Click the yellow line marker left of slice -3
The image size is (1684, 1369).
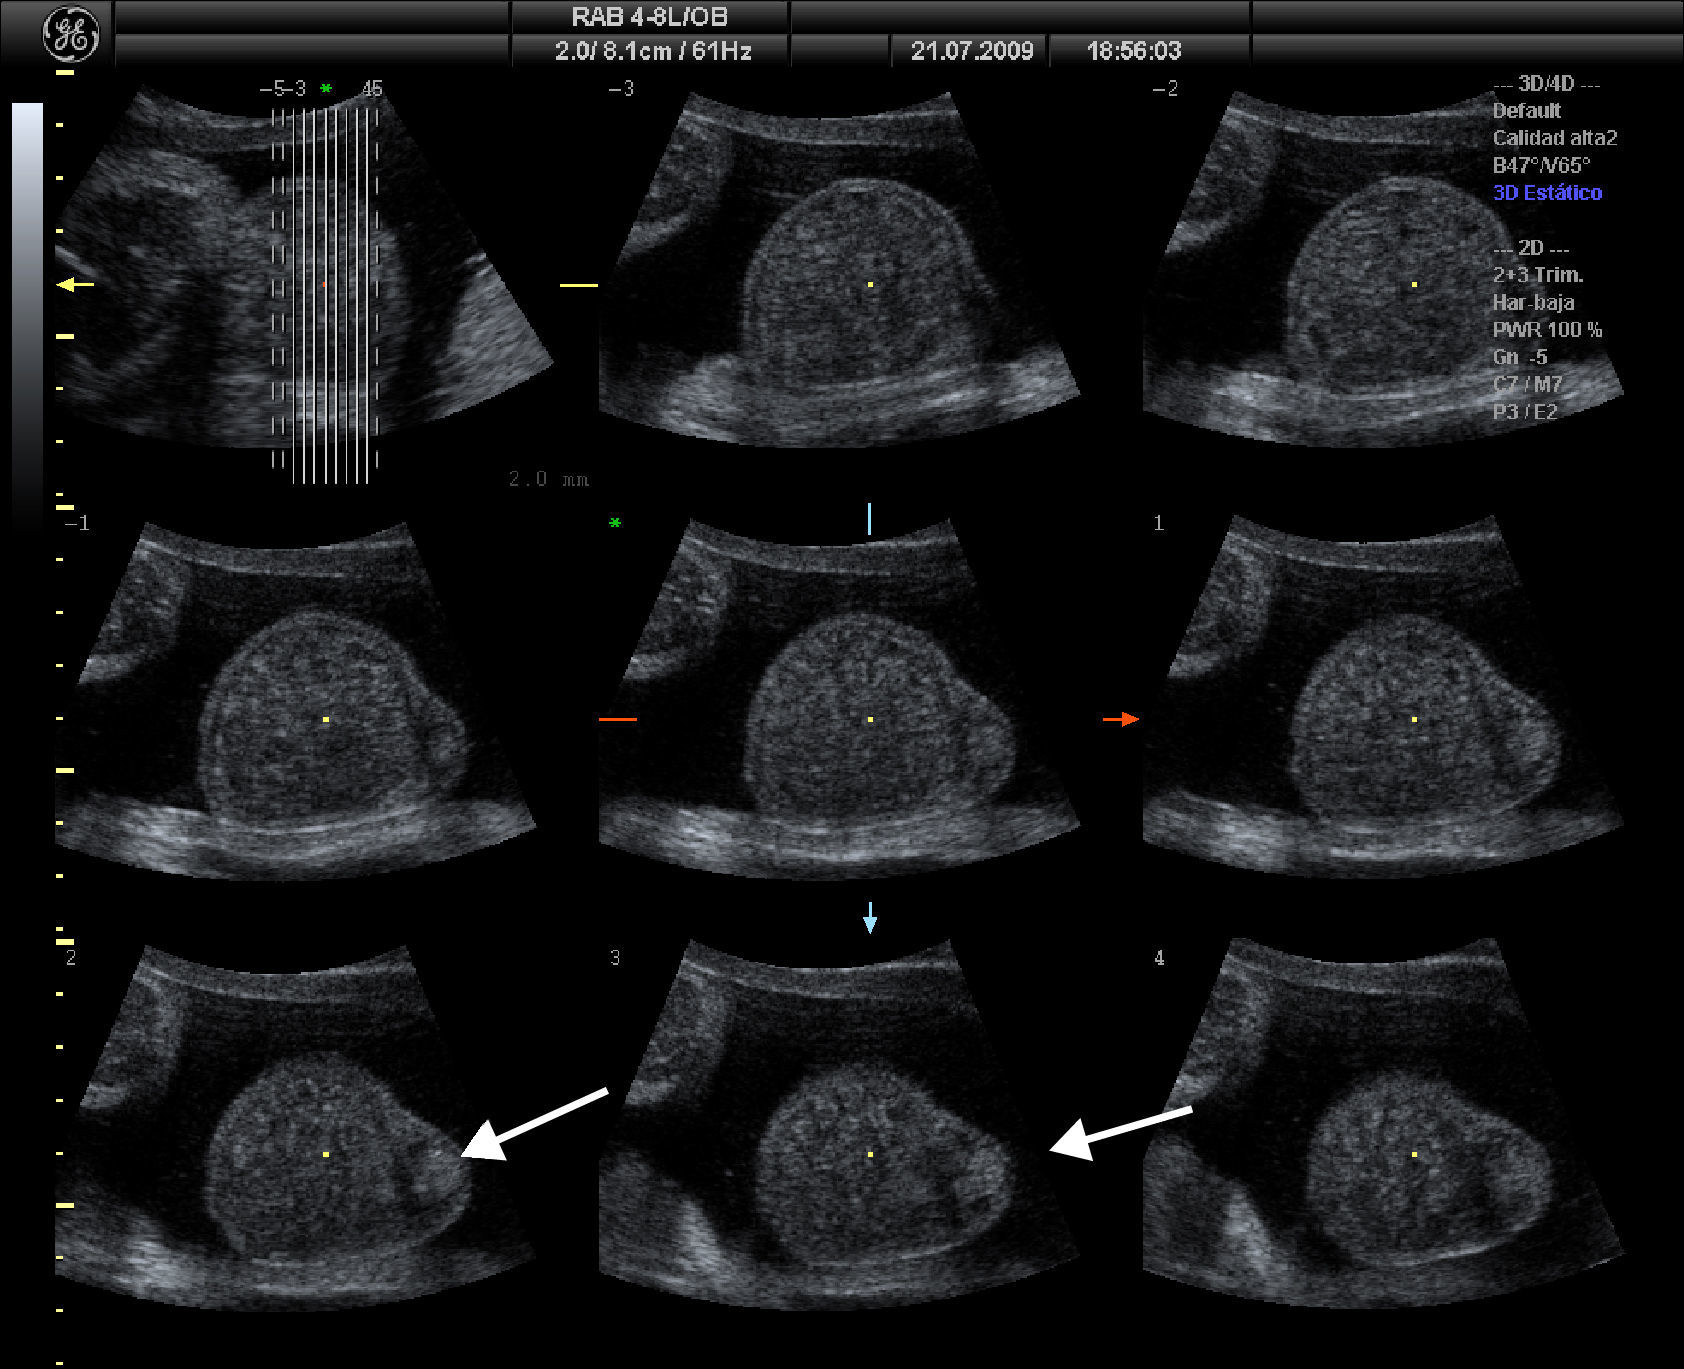tap(578, 285)
